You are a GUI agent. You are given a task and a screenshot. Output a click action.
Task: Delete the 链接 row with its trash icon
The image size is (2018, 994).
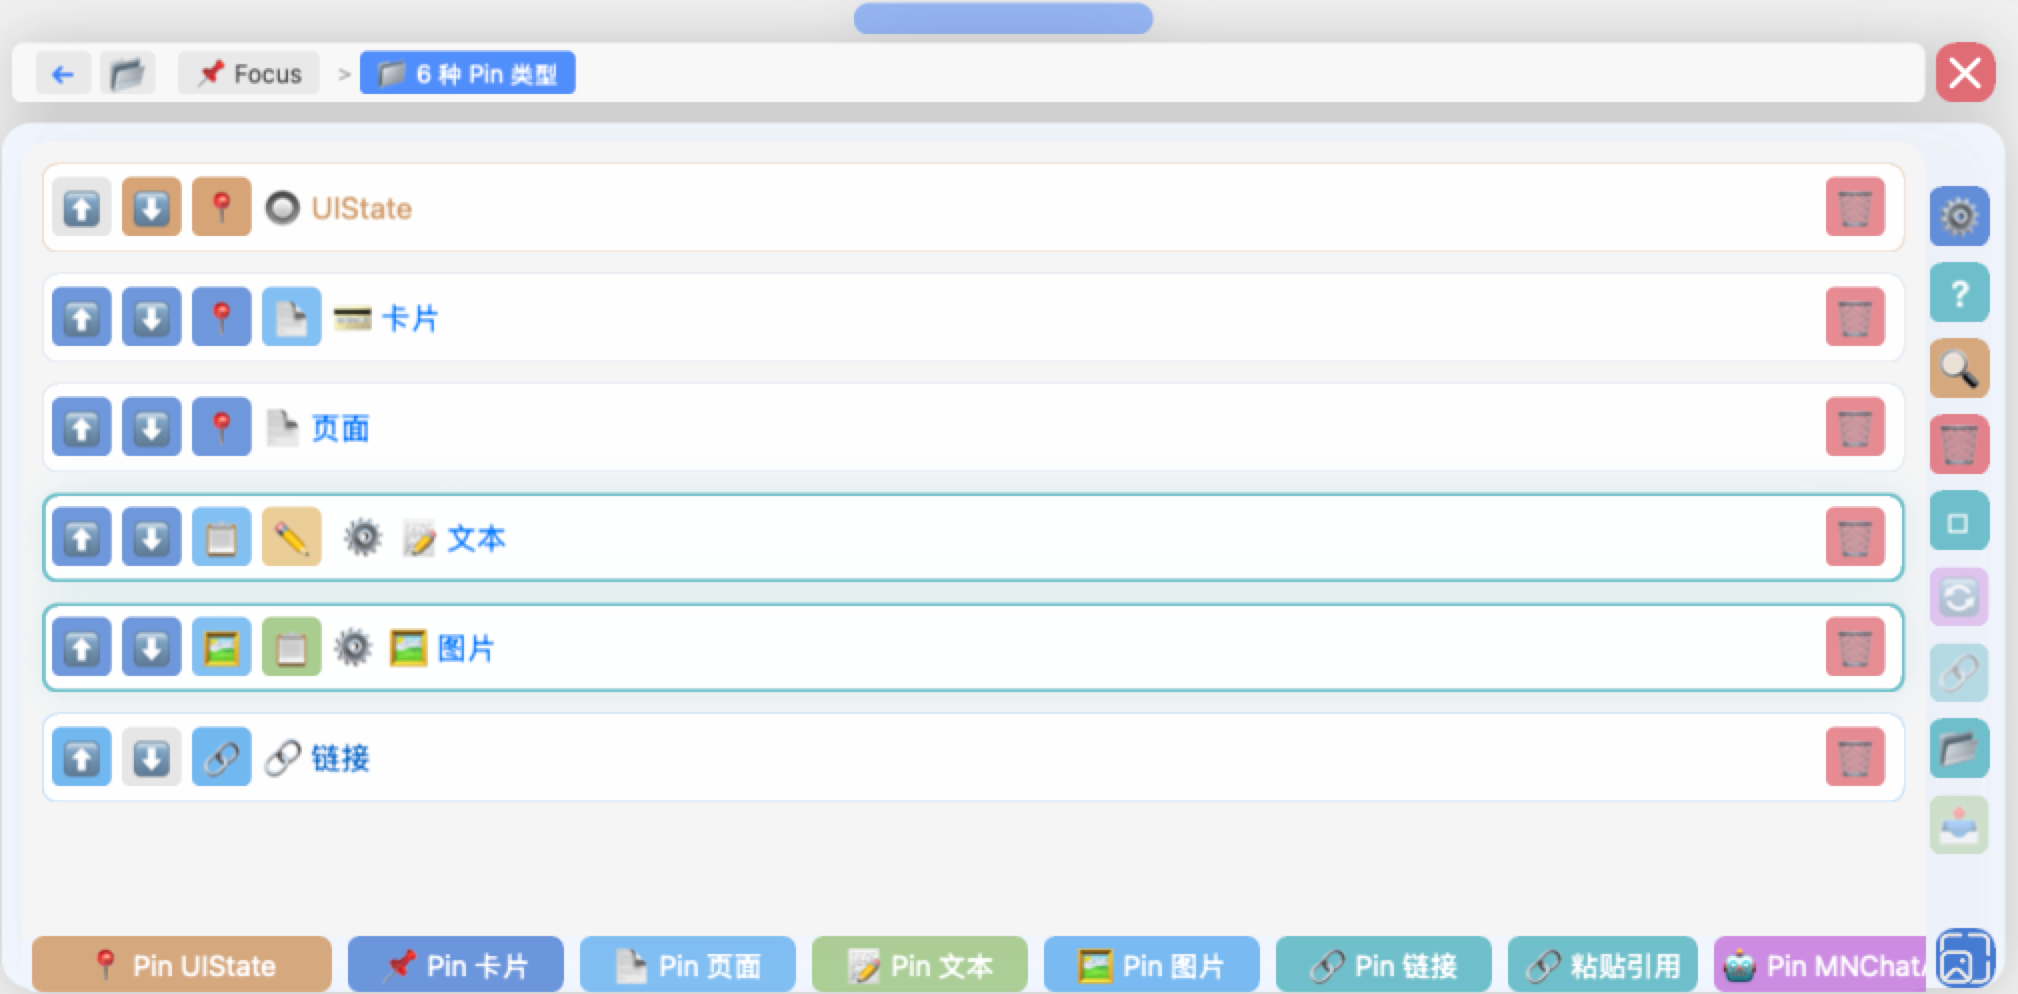click(1857, 757)
